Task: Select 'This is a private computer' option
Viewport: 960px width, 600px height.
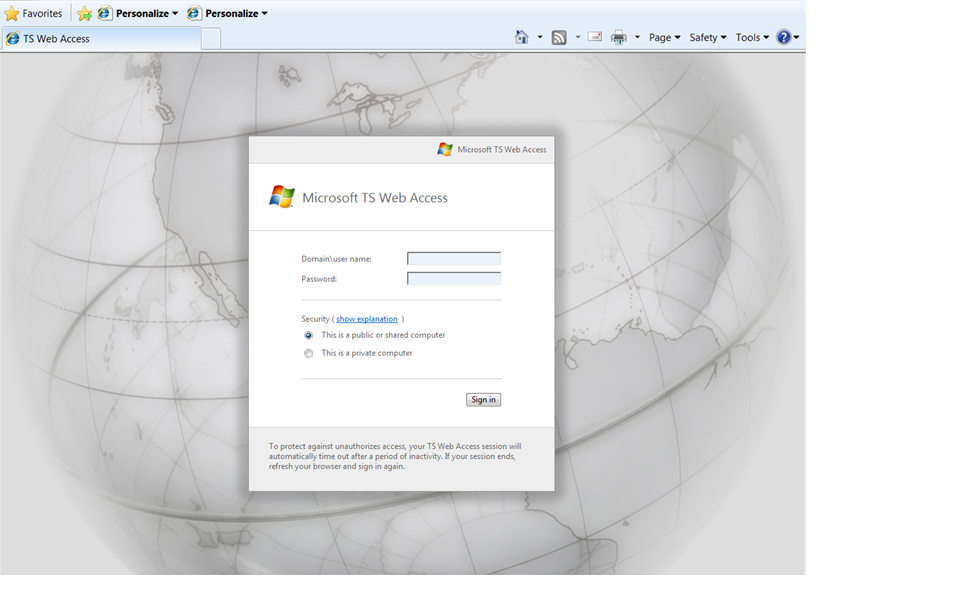Action: 309,354
